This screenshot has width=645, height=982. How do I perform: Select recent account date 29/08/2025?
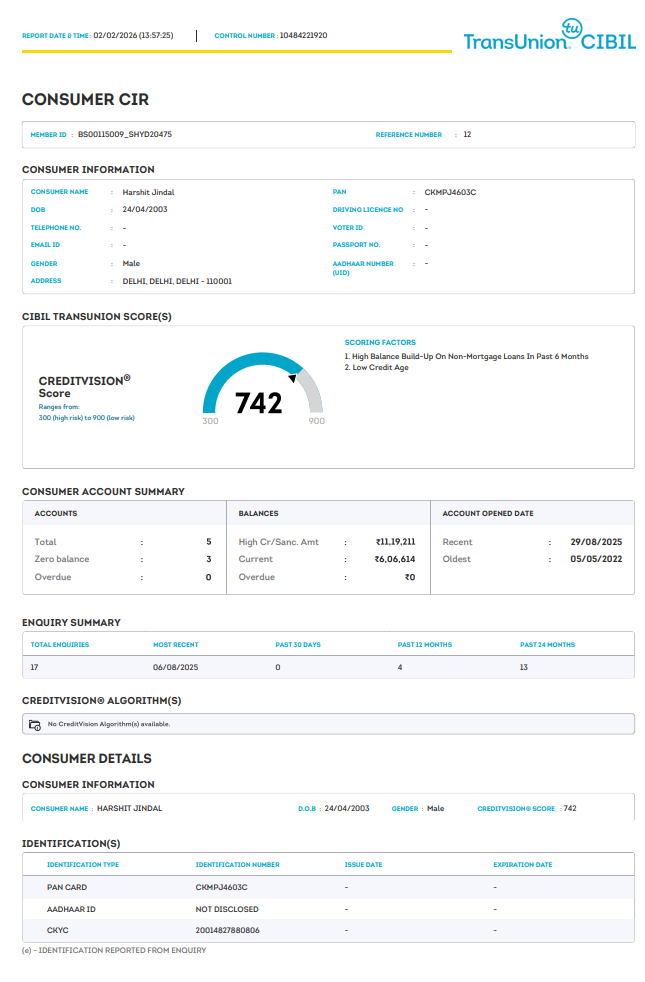point(596,542)
